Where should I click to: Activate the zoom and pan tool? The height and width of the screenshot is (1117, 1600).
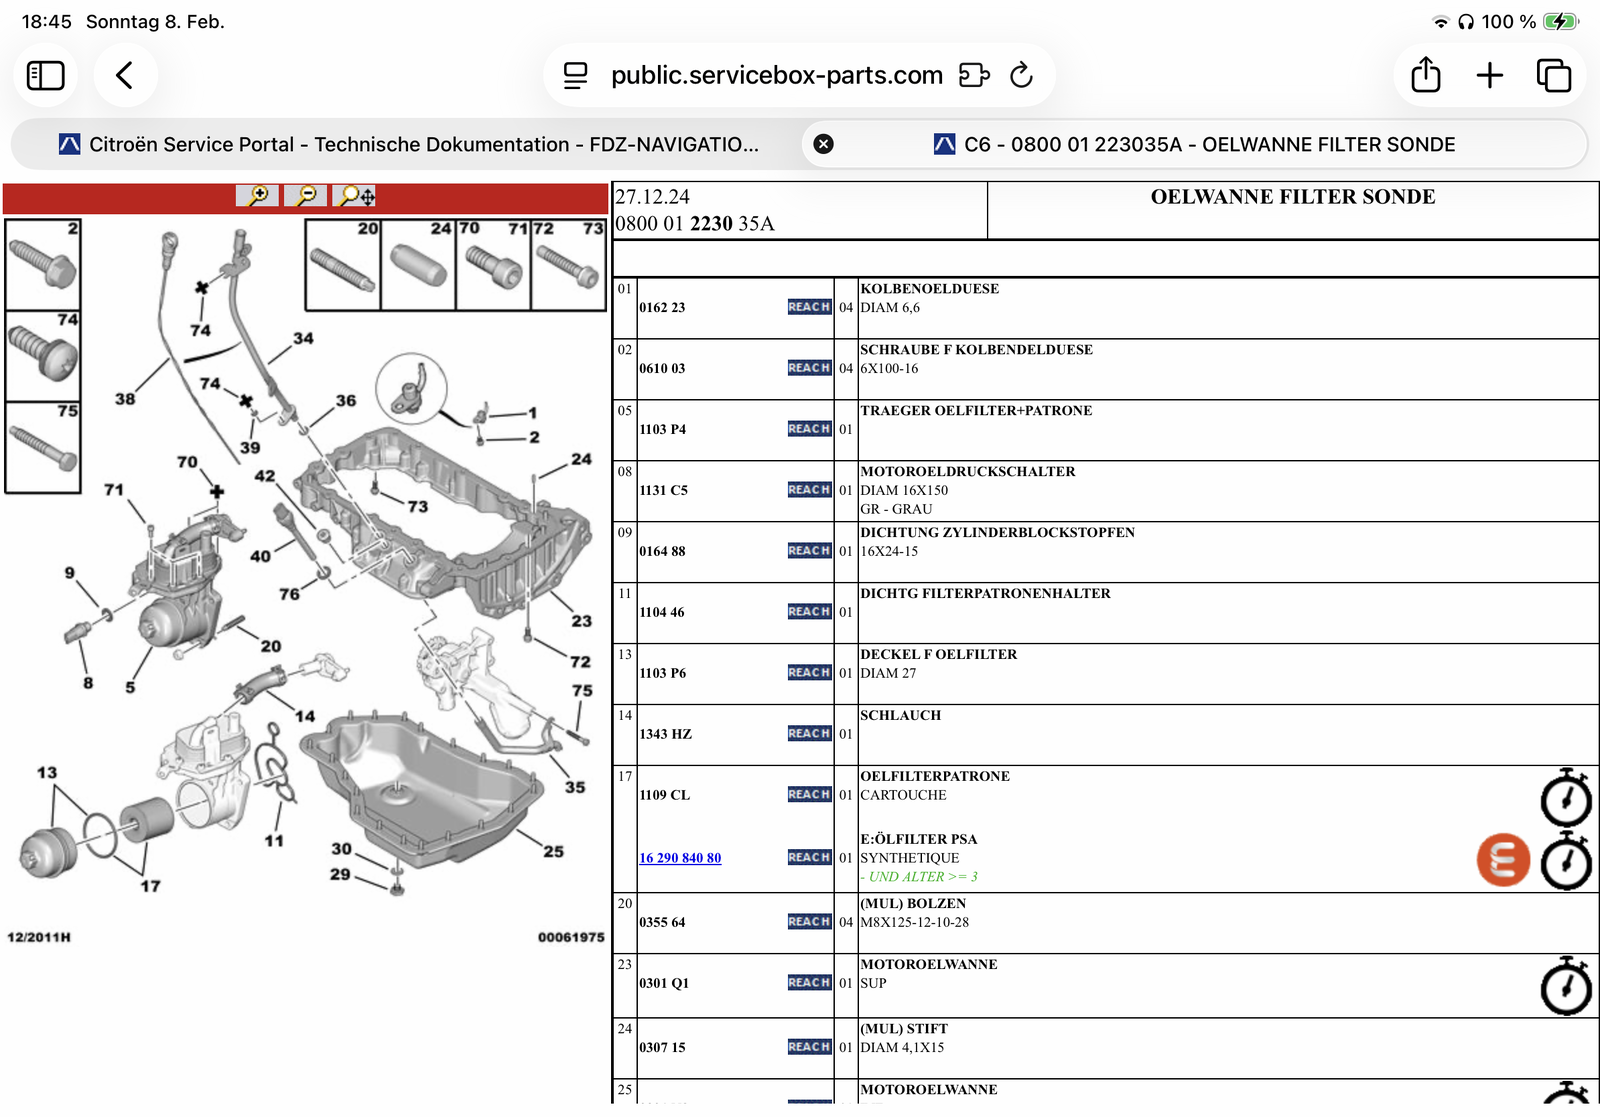coord(355,196)
